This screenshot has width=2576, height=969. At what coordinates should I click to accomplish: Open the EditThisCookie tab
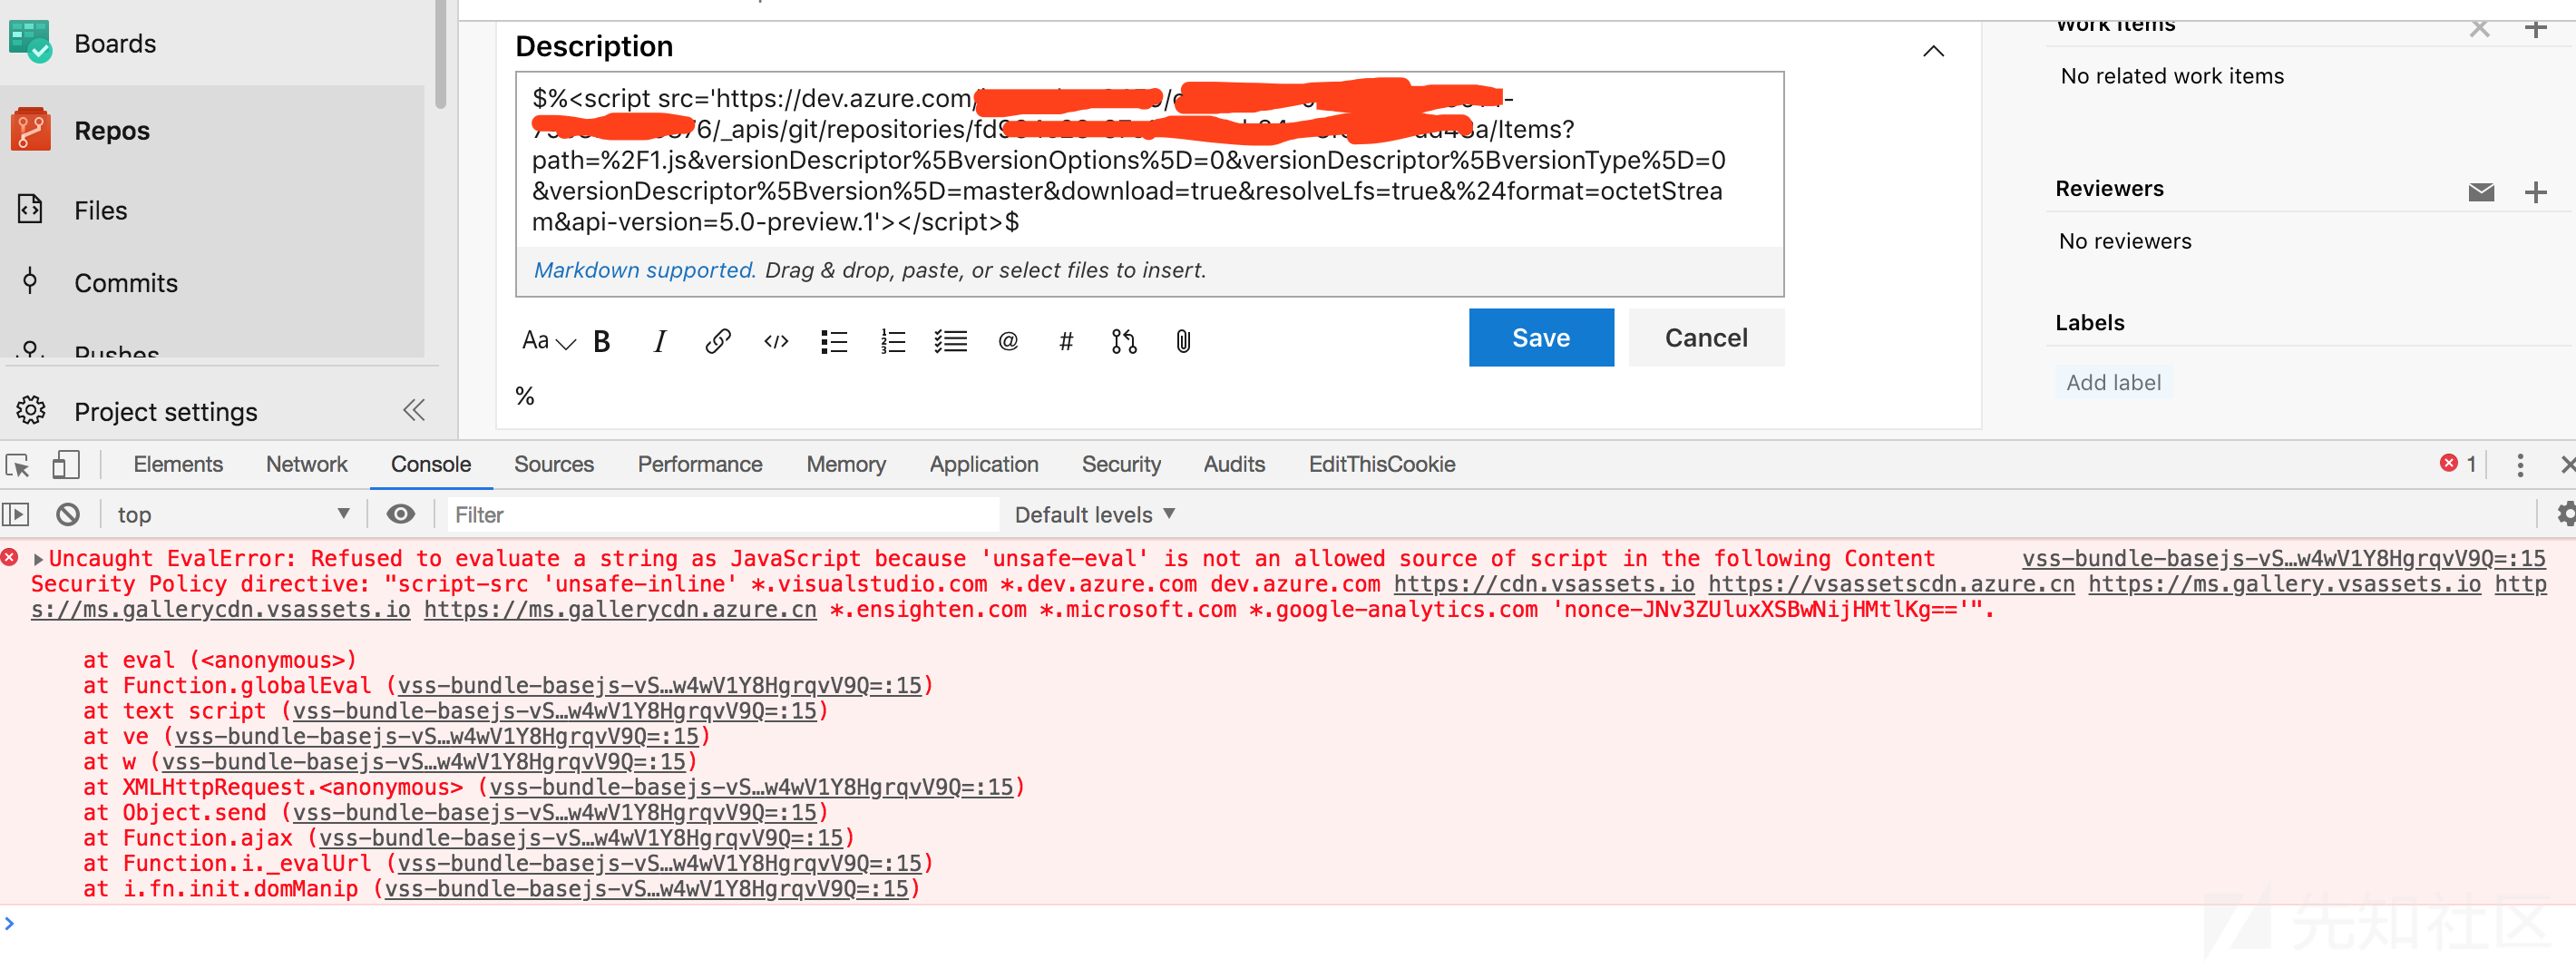1382,464
